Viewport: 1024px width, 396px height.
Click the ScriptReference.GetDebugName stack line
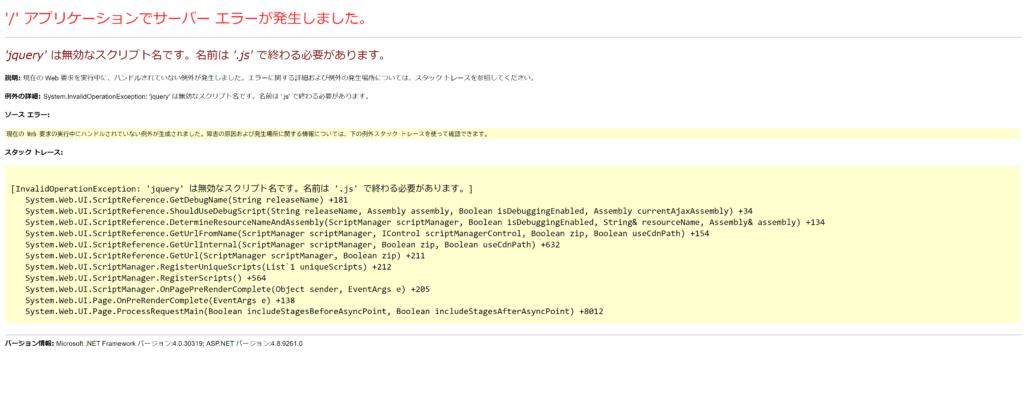coord(186,200)
